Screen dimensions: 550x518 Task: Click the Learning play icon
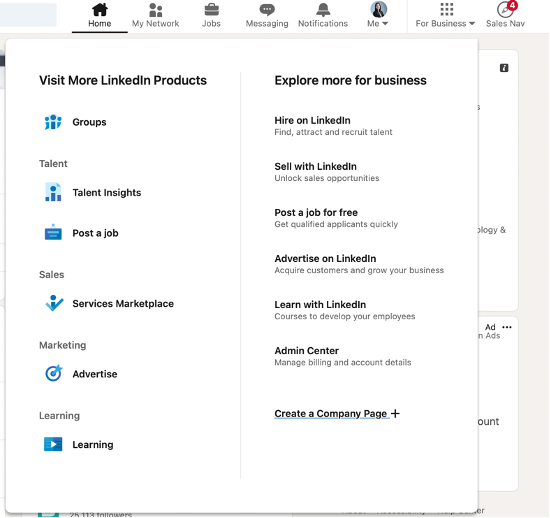[x=53, y=444]
